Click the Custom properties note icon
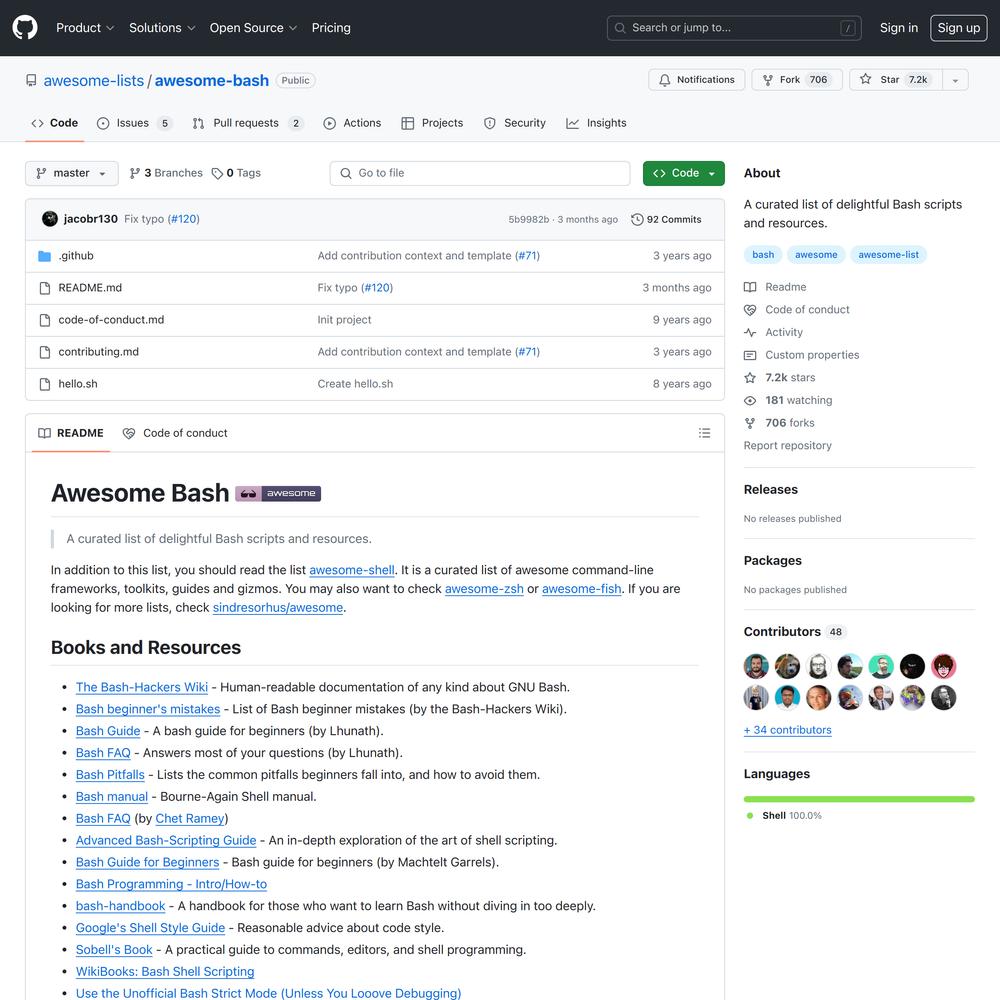 (x=750, y=355)
